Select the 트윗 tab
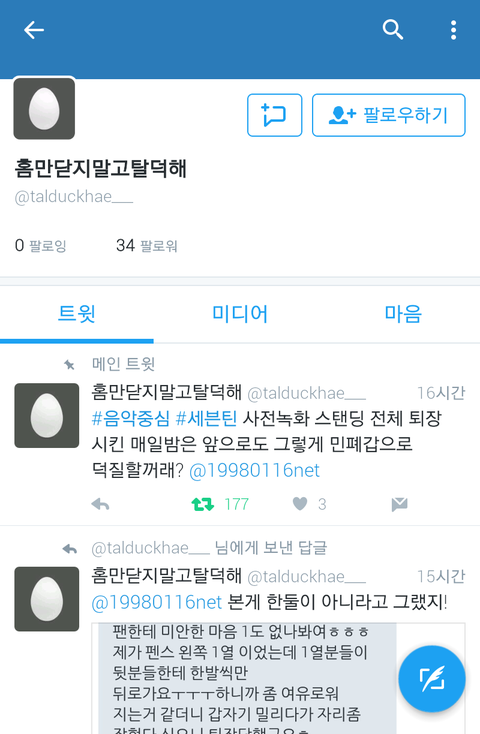The image size is (480, 734). click(x=77, y=314)
